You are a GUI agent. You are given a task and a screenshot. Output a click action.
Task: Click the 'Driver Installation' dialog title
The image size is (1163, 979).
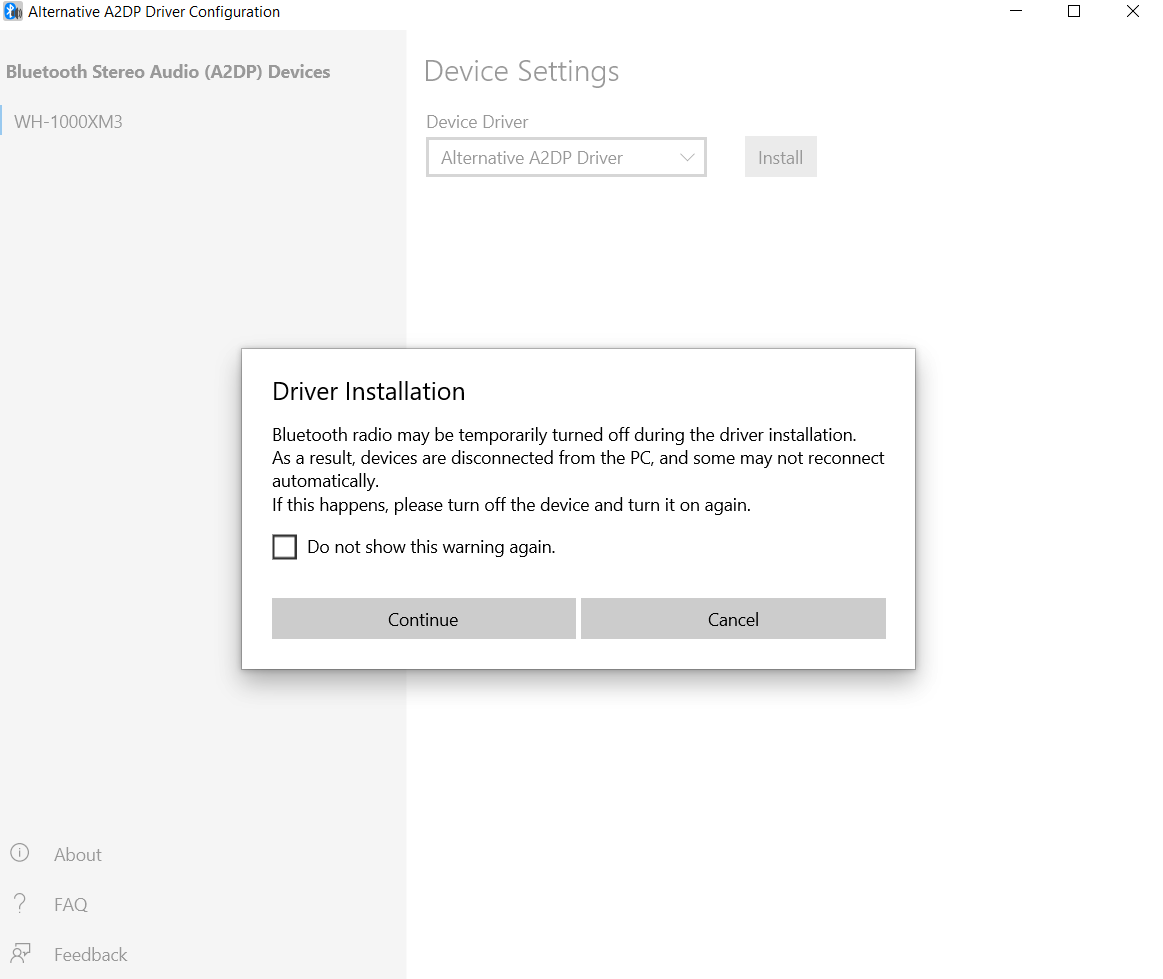[x=369, y=391]
